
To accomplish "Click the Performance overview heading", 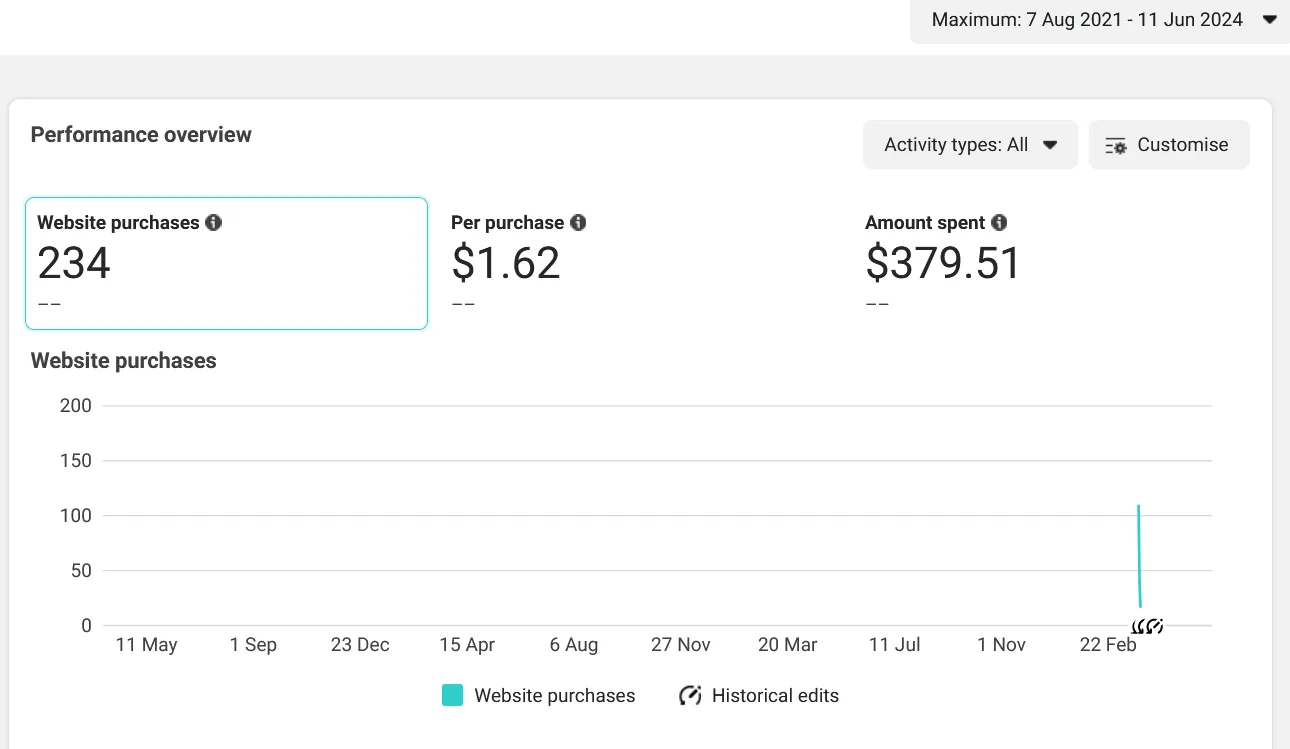I will pos(141,135).
